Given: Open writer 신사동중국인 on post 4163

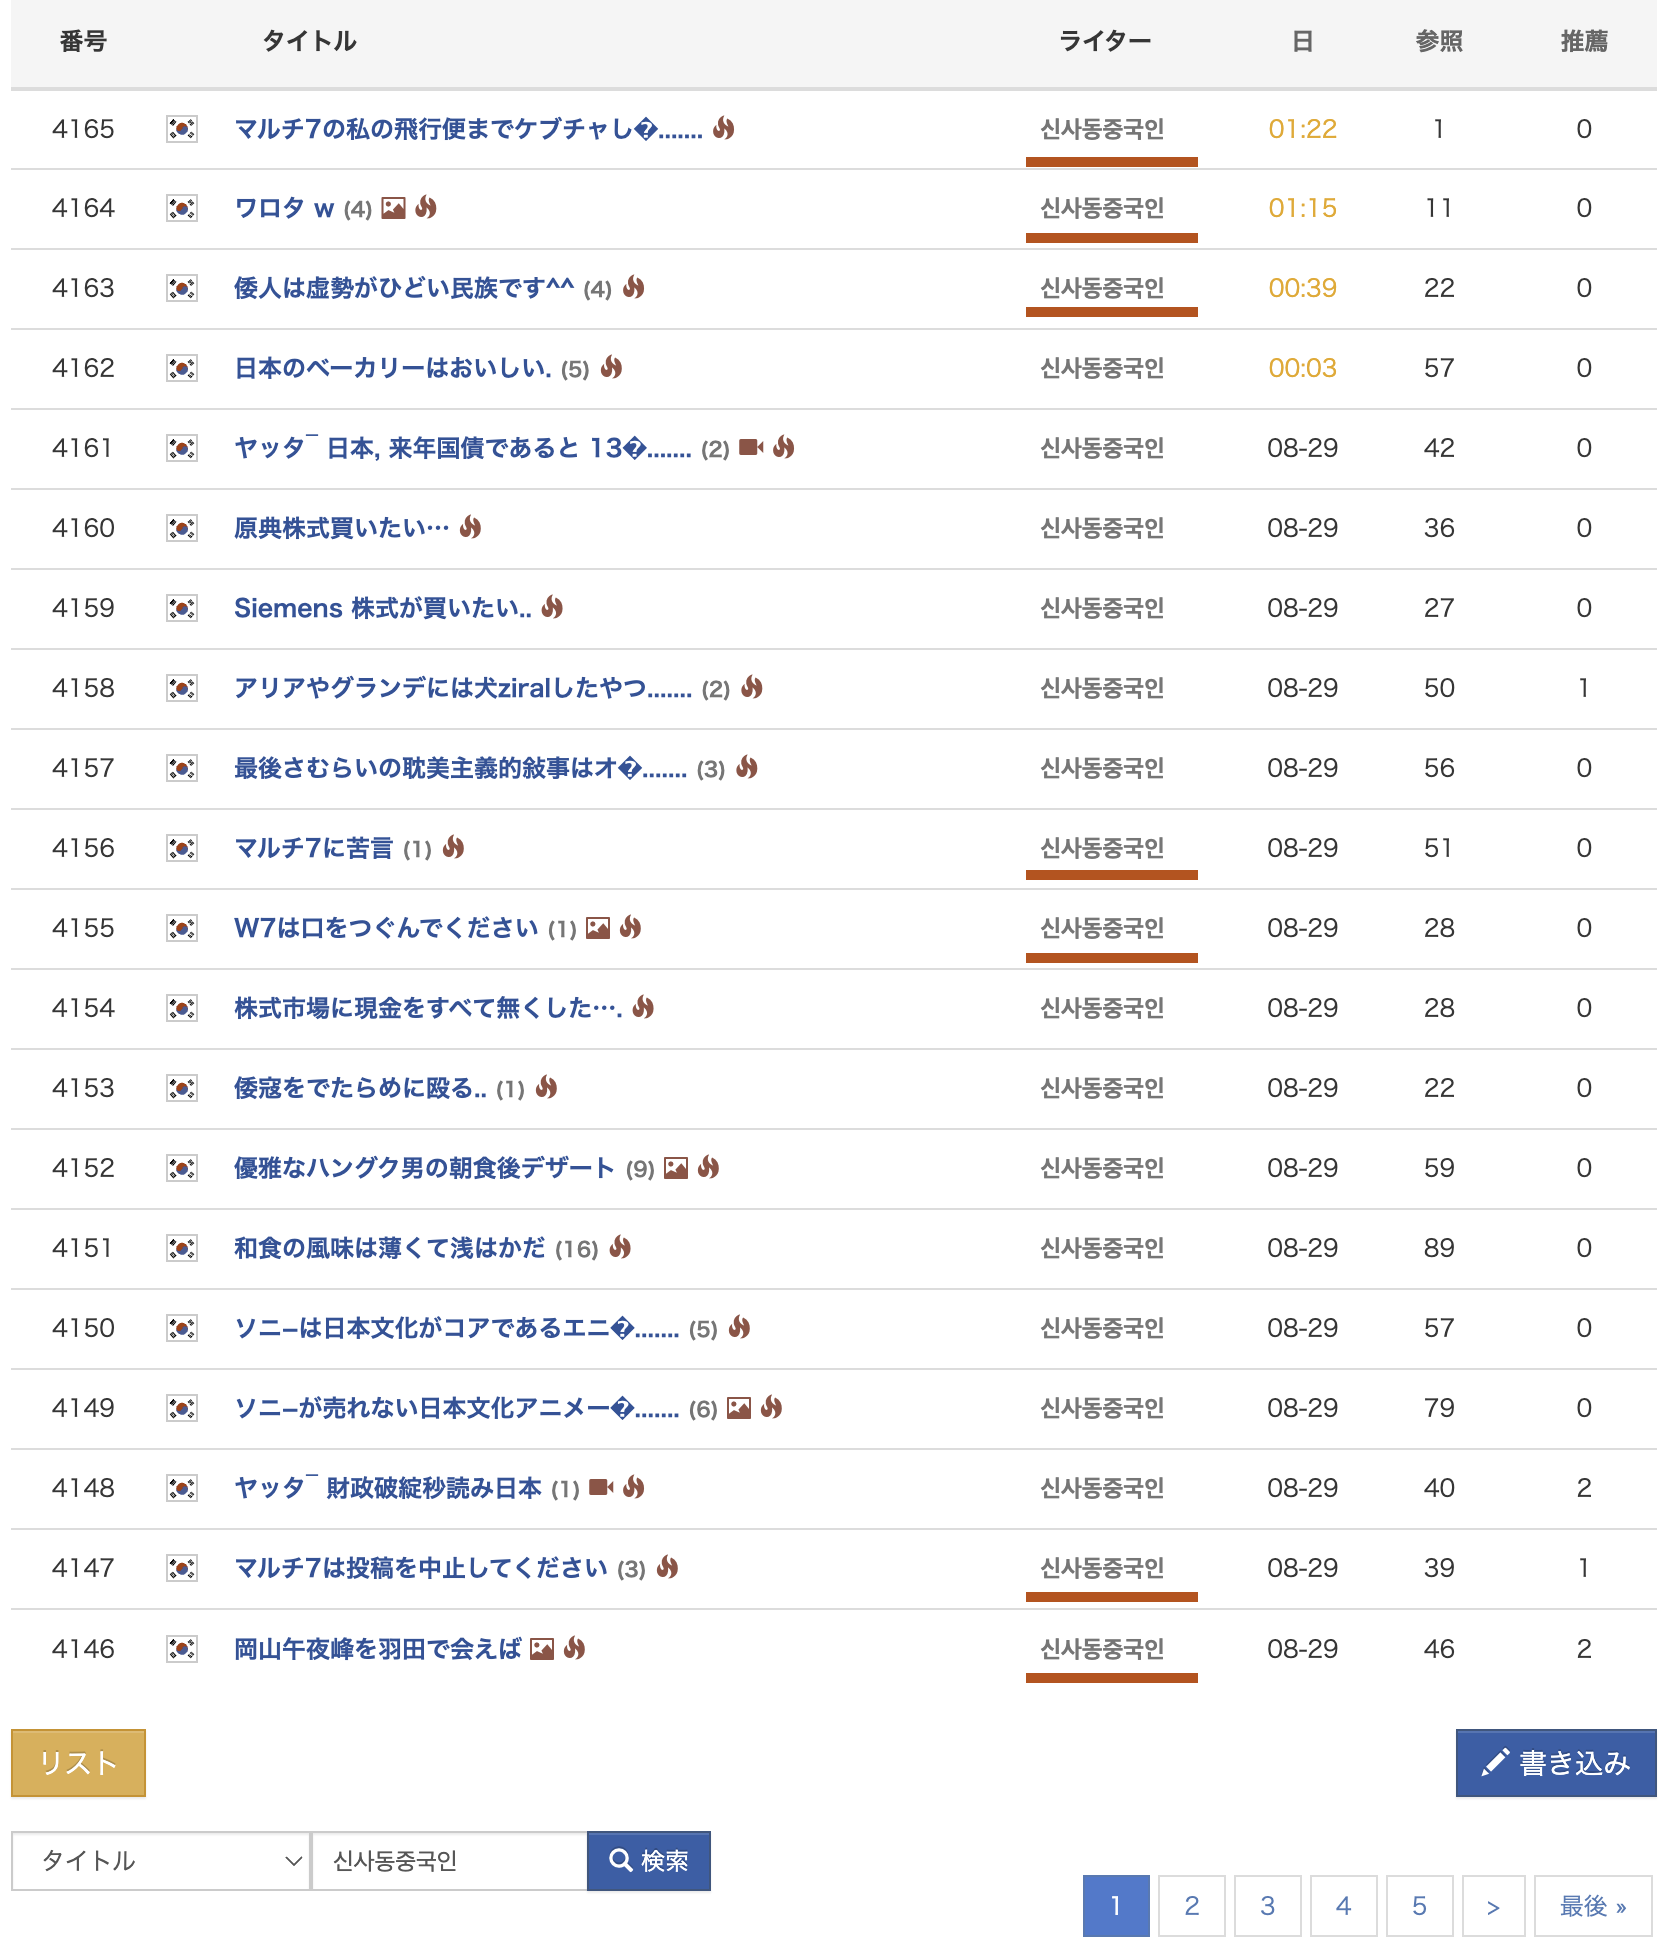Looking at the screenshot, I should pos(1102,288).
